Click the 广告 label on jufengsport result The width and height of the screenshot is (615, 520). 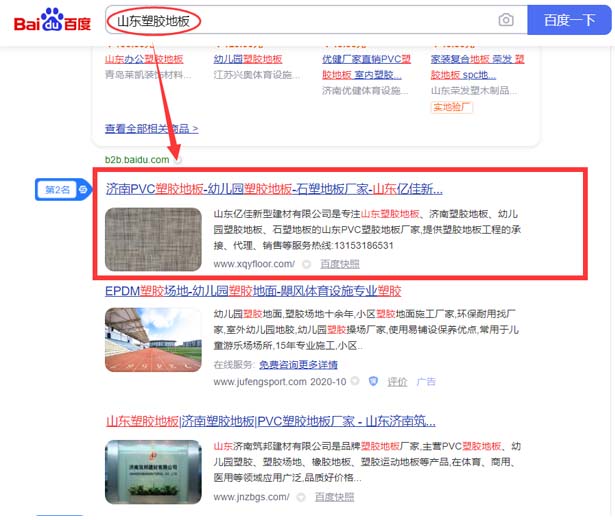tap(426, 382)
